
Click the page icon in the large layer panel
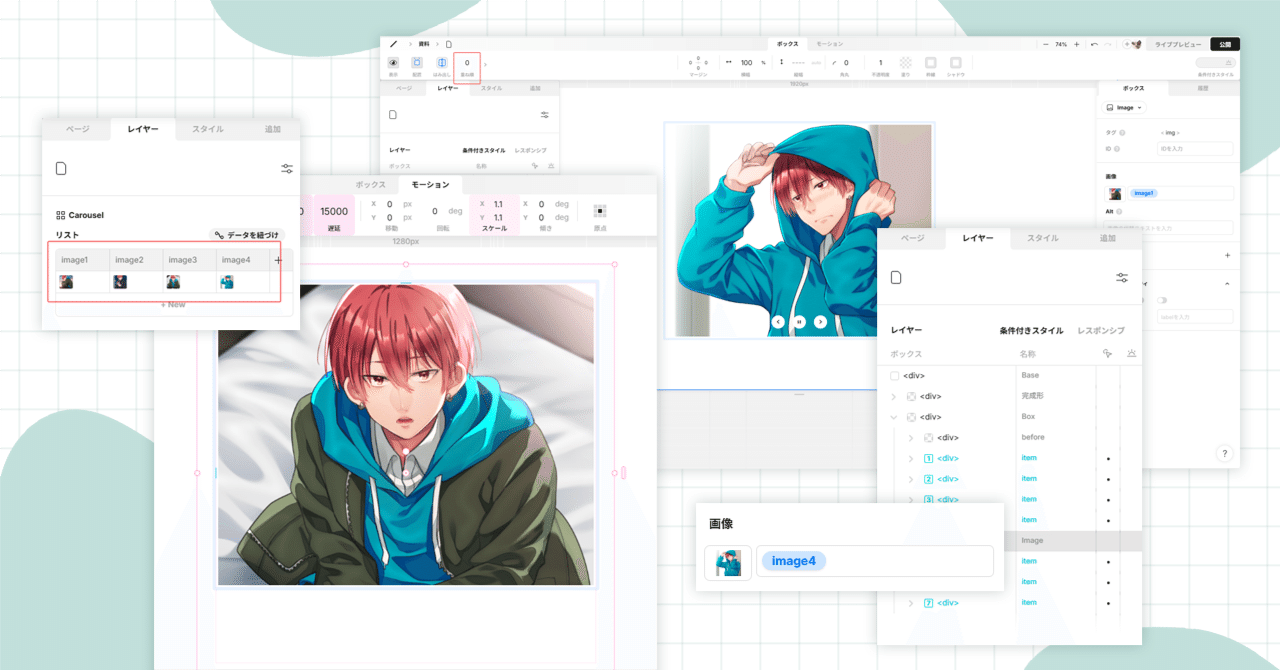(x=896, y=278)
